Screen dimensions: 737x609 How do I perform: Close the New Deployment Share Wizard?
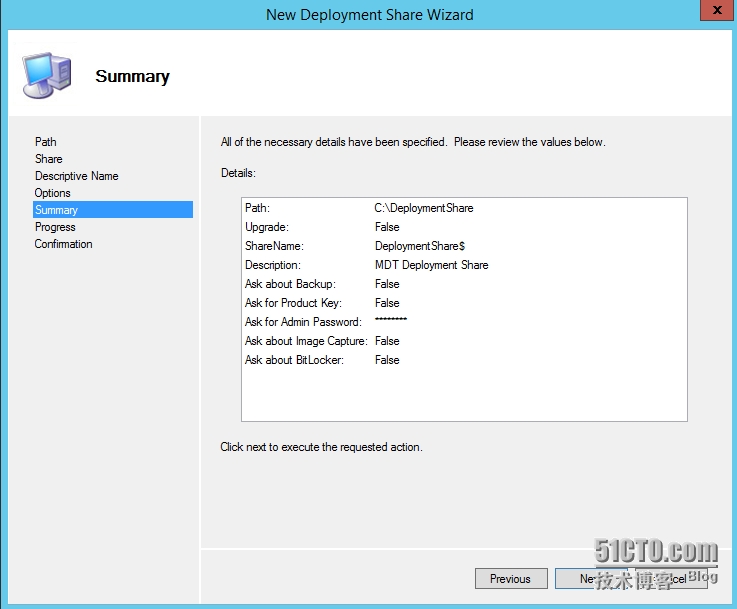pos(717,10)
